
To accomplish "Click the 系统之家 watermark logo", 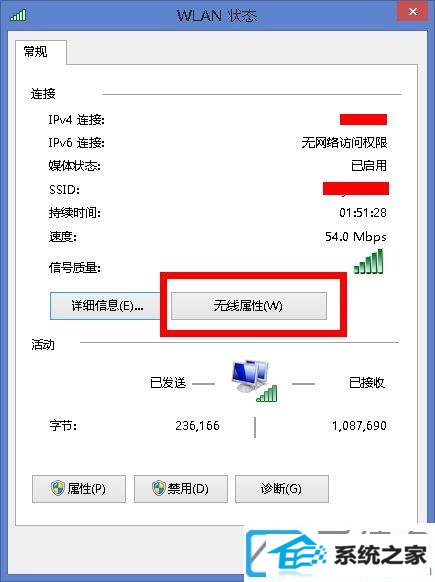I will click(x=340, y=554).
